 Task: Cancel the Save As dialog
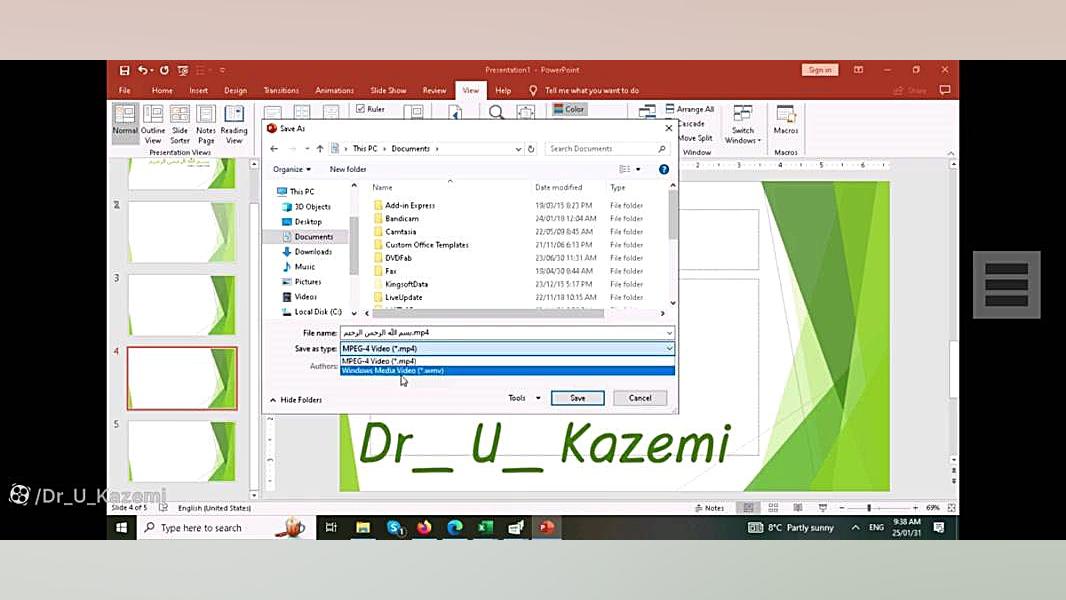[640, 398]
